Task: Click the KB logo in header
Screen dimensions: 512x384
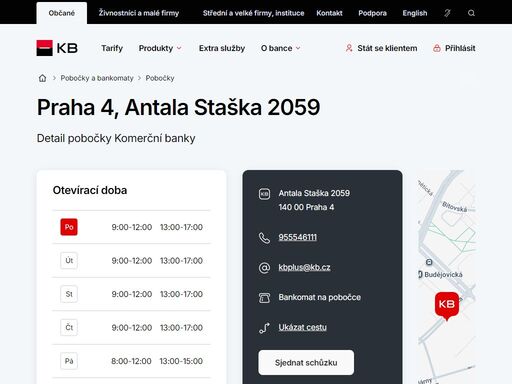Action: [57, 48]
